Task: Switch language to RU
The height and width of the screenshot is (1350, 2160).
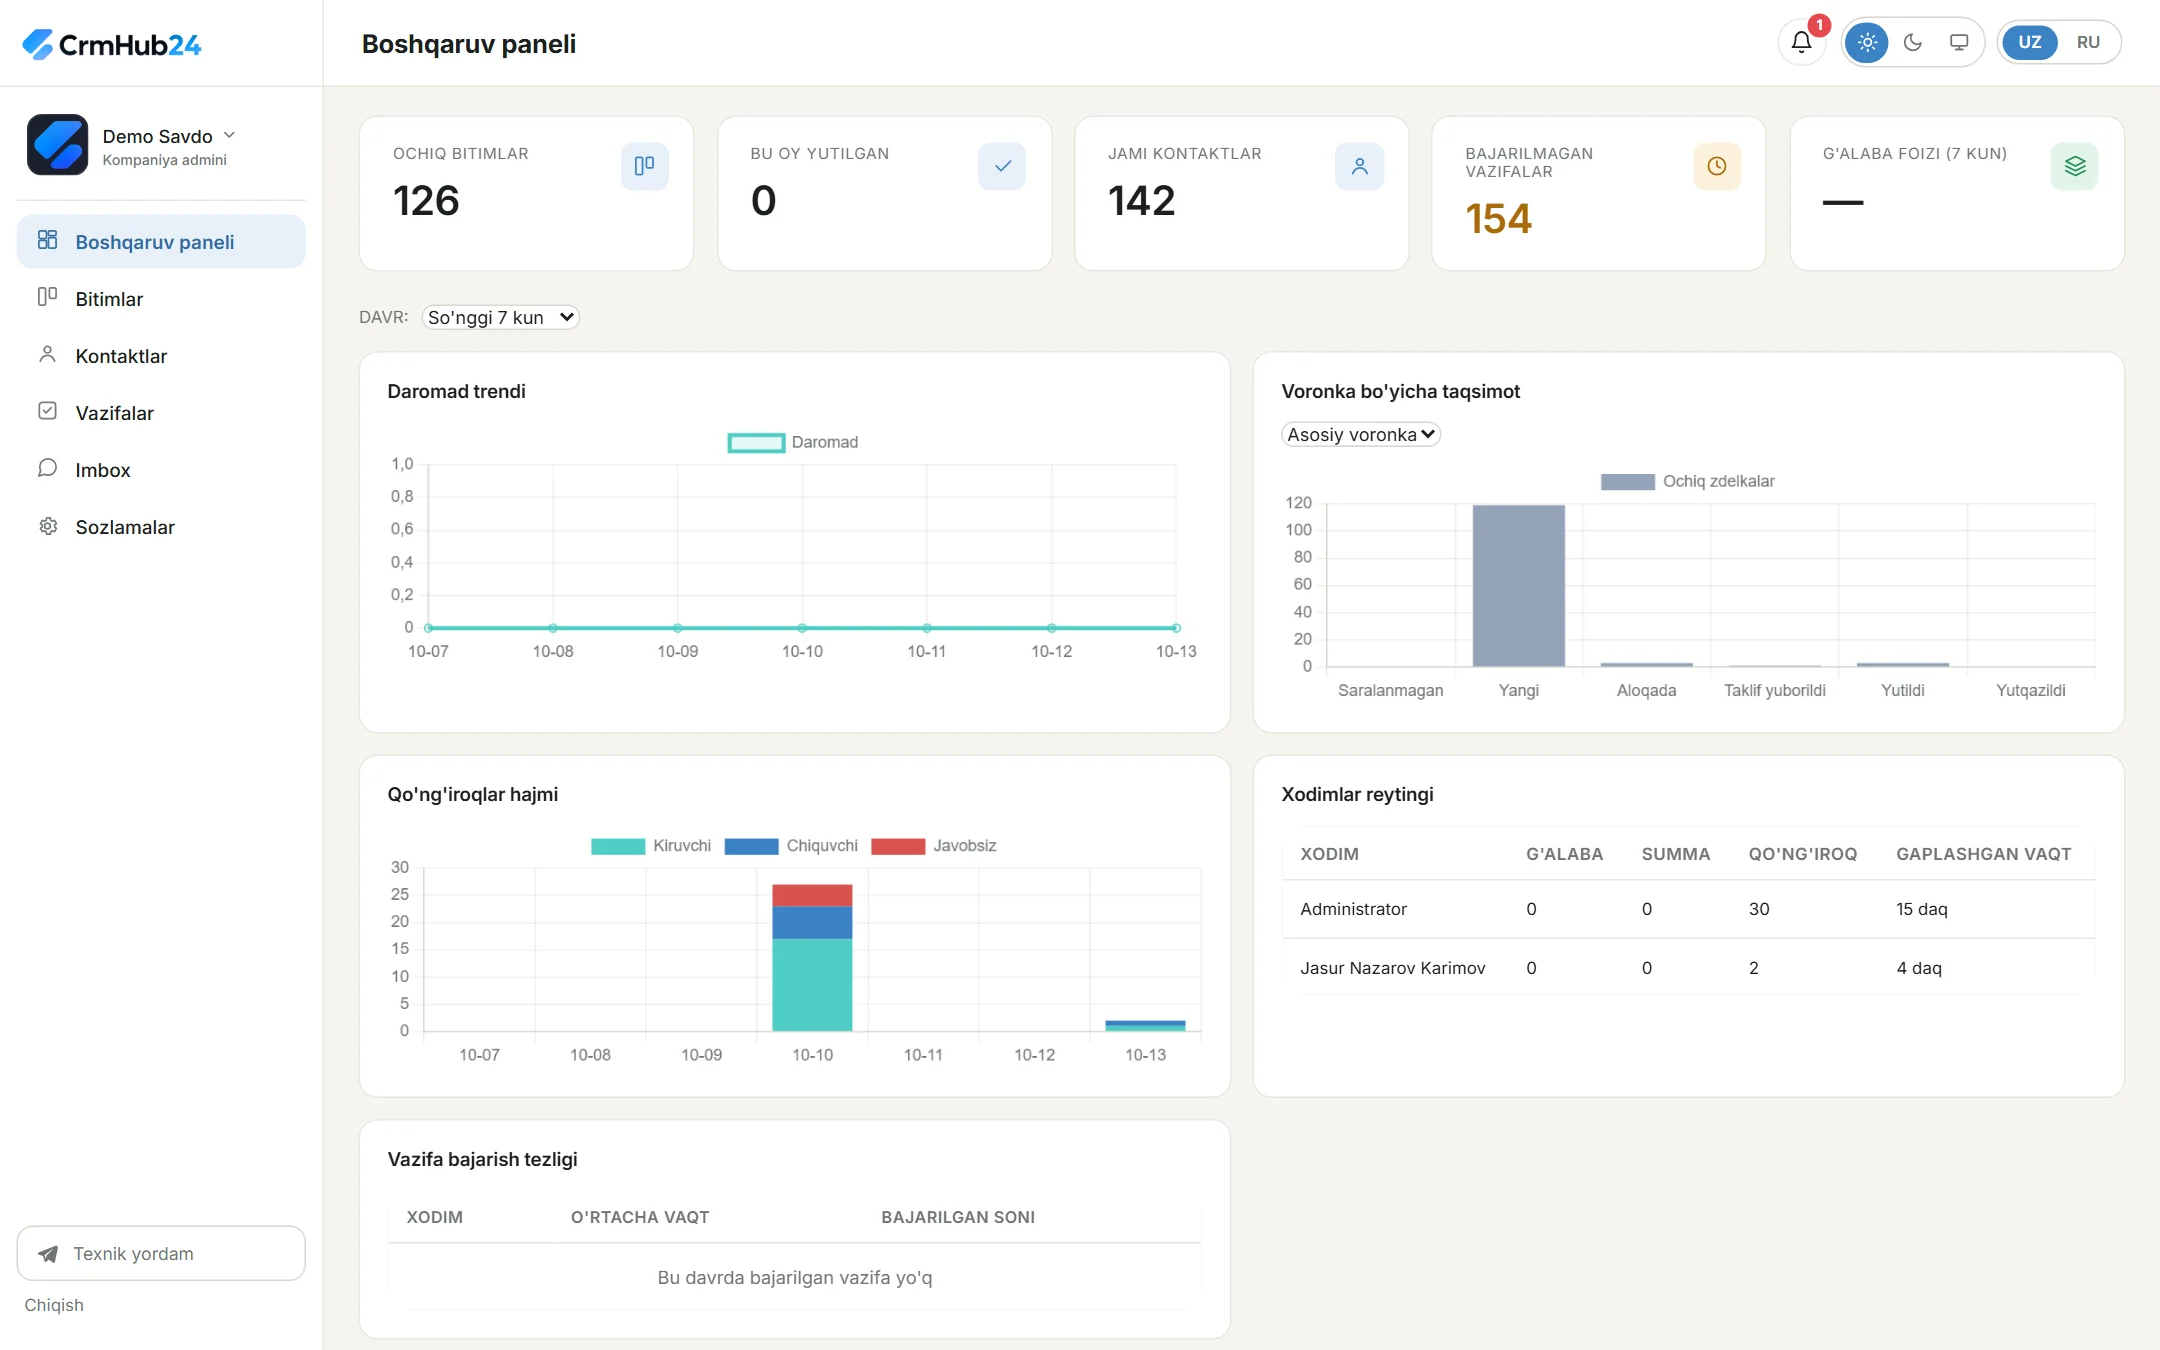Action: 2087,42
